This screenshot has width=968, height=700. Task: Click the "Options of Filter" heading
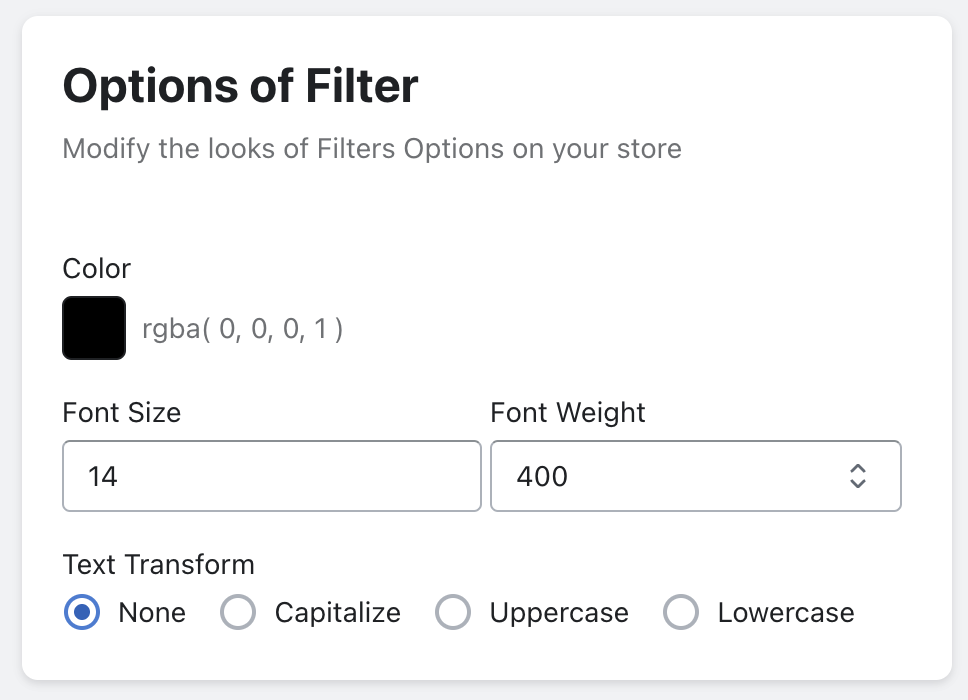(x=240, y=87)
